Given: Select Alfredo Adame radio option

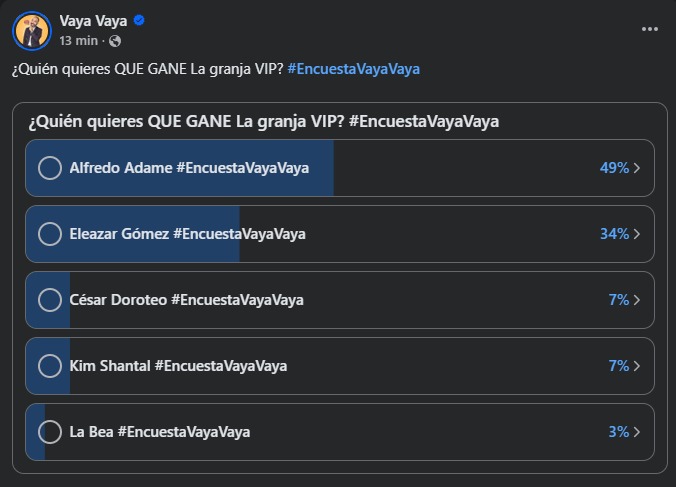Looking at the screenshot, I should point(50,168).
